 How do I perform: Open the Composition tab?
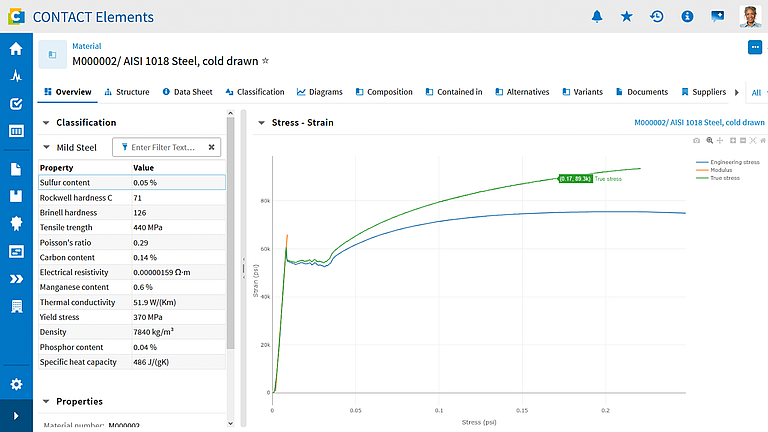pyautogui.click(x=384, y=92)
